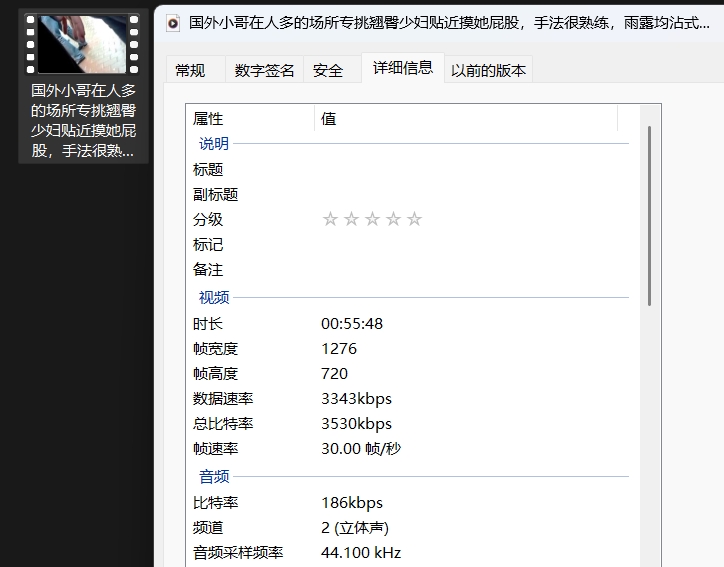Click the 帧高度 property label
The height and width of the screenshot is (567, 724).
click(215, 374)
